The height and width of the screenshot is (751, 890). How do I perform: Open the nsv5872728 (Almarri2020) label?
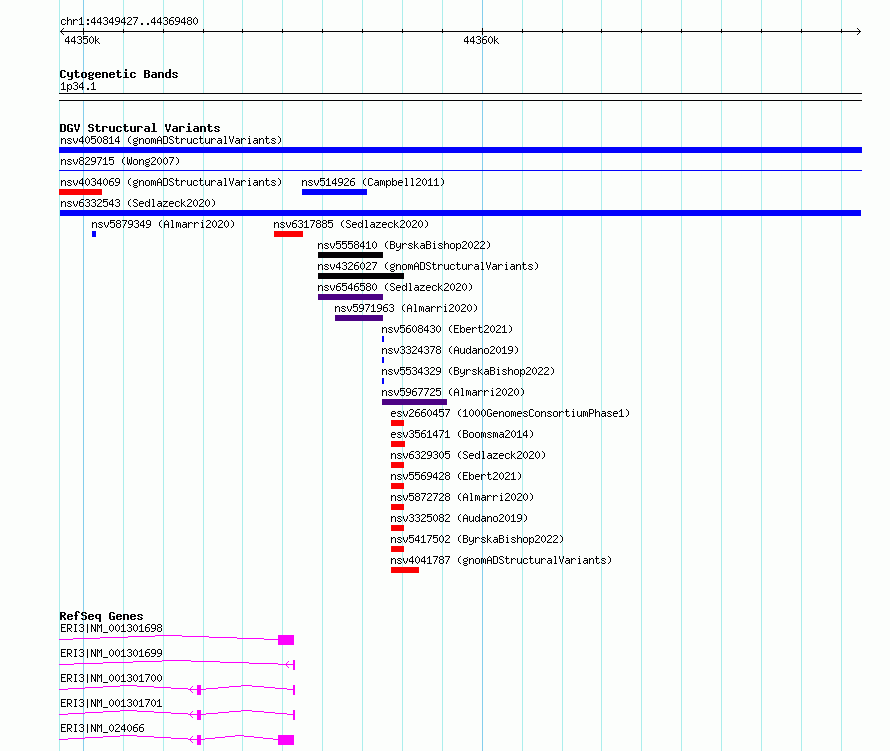click(x=462, y=497)
